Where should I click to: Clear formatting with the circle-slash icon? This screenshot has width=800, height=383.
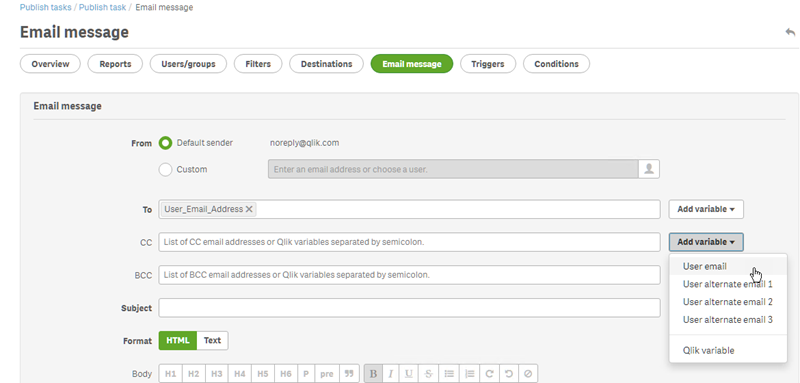528,374
